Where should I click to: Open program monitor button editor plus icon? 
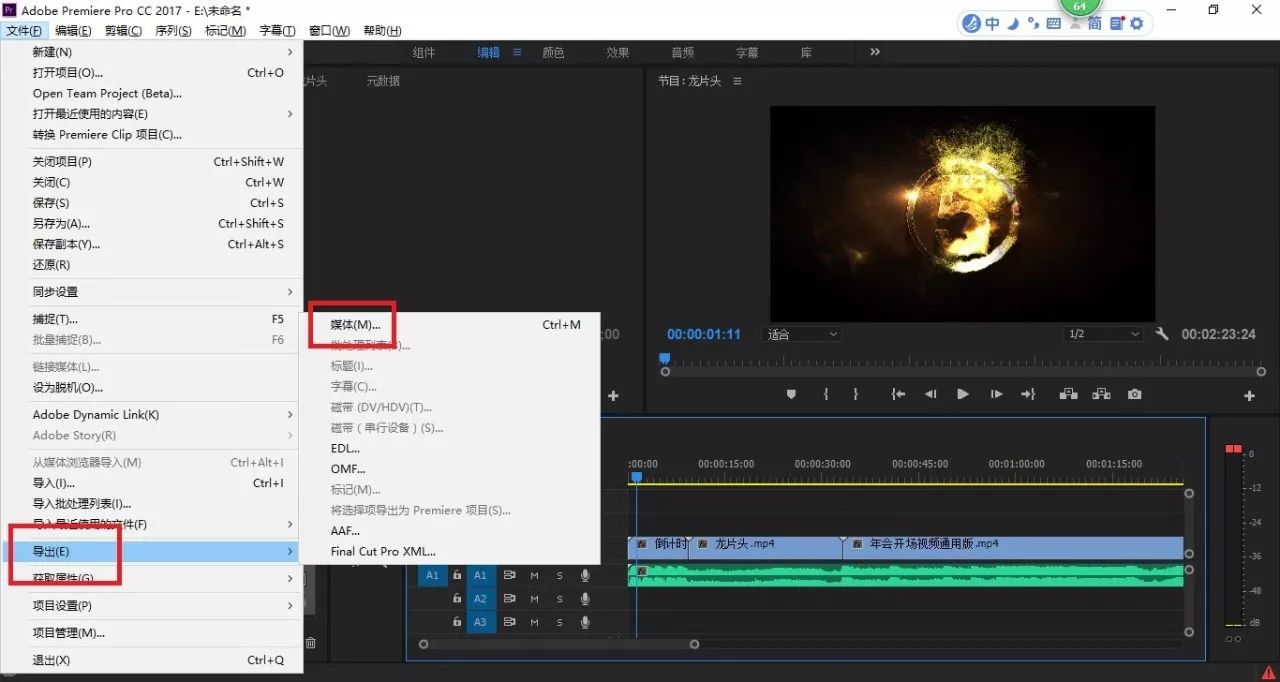point(1249,396)
